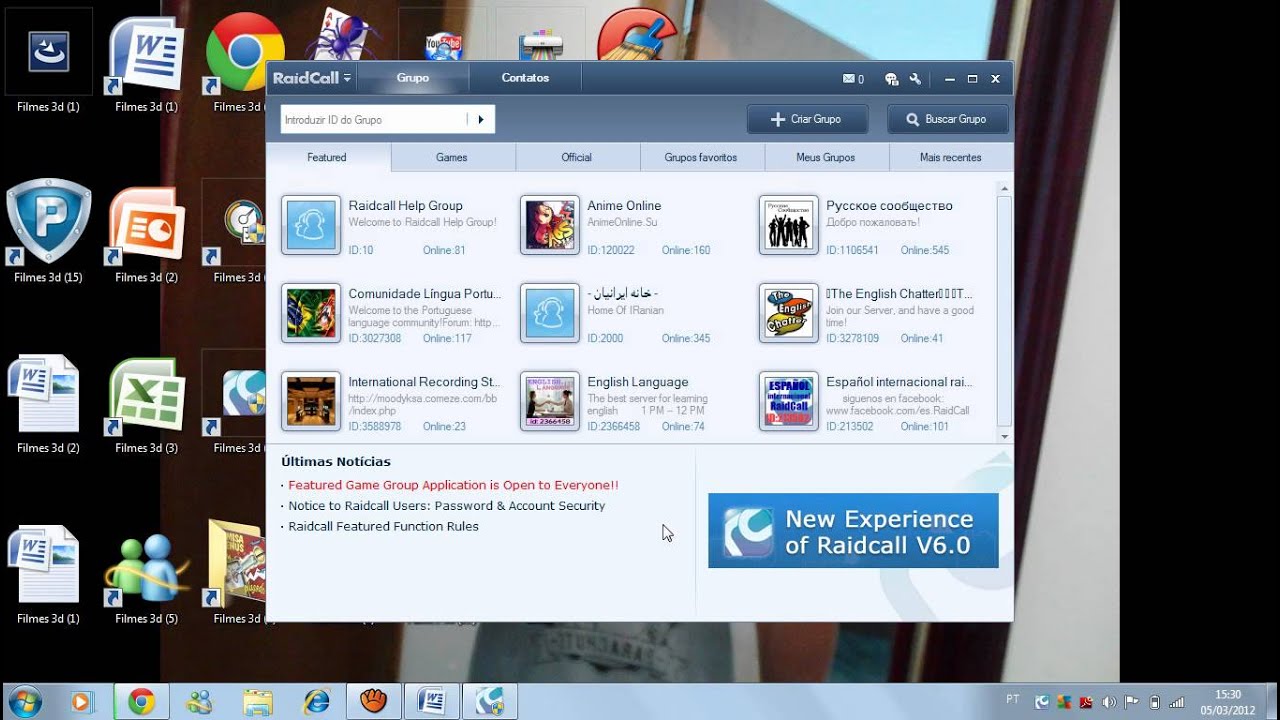Open Word in the taskbar
Screen dimensions: 1280x720
pos(432,702)
